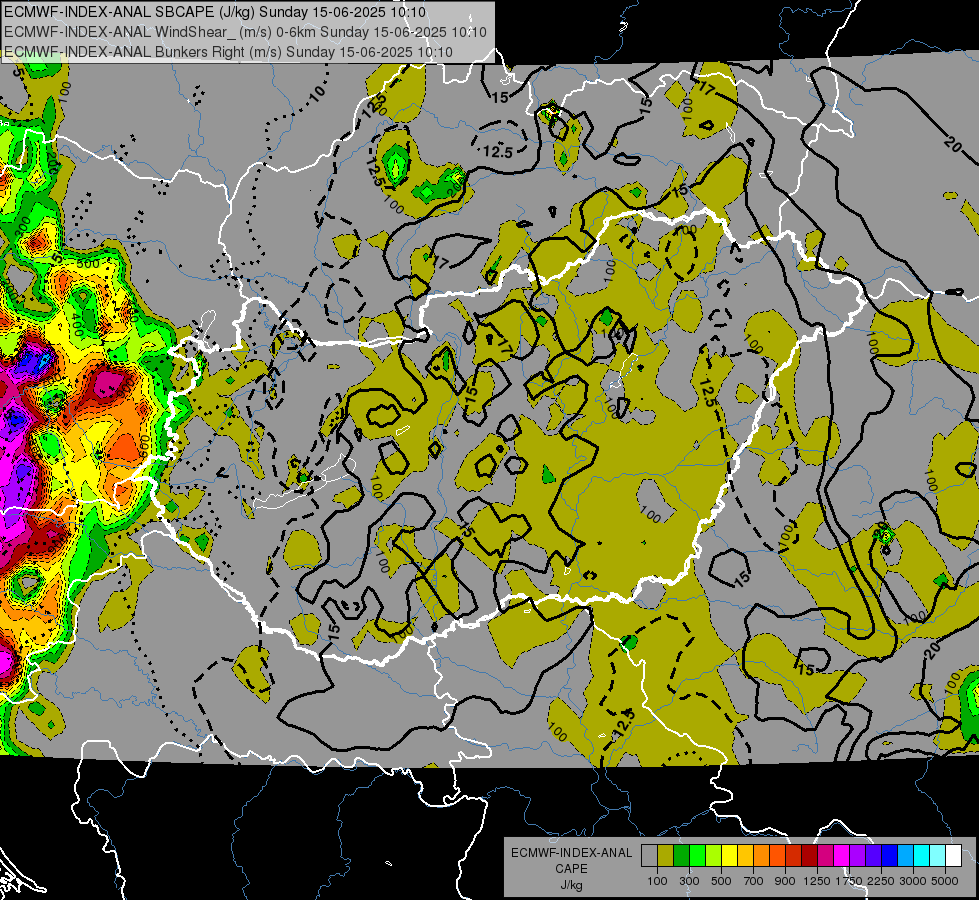979x900 pixels.
Task: Choose the yellow-green swatch left of 500
Action: [x=714, y=856]
